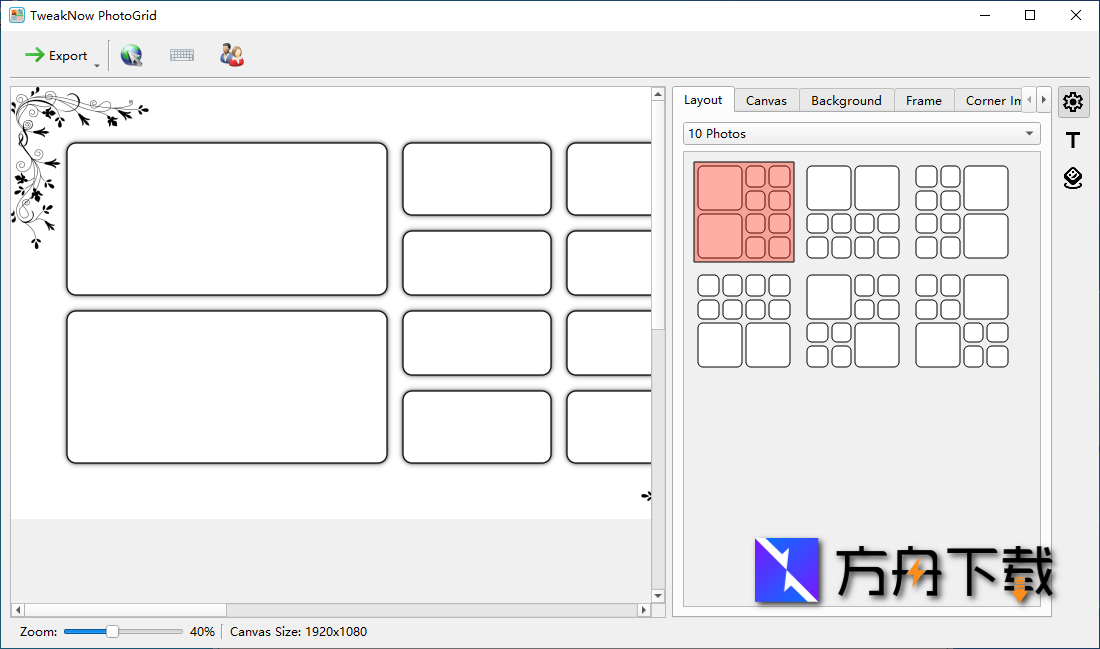Click the green Export arrow button
The height and width of the screenshot is (649, 1100).
click(56, 56)
